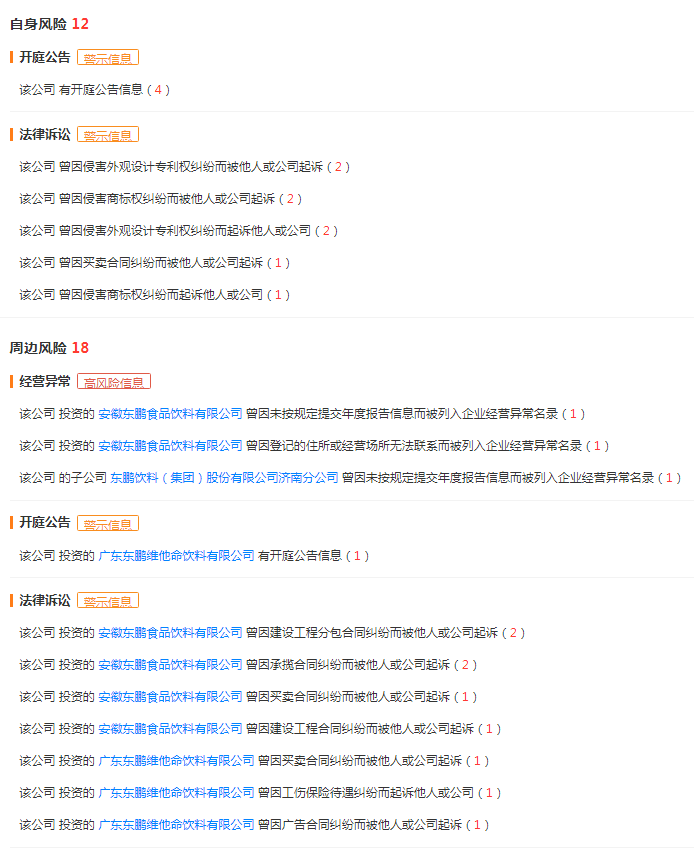Open 广东东鹏维他命 link in 工伤保险待遇纠纷 row
Viewport: 694px width, 855px height.
click(176, 793)
